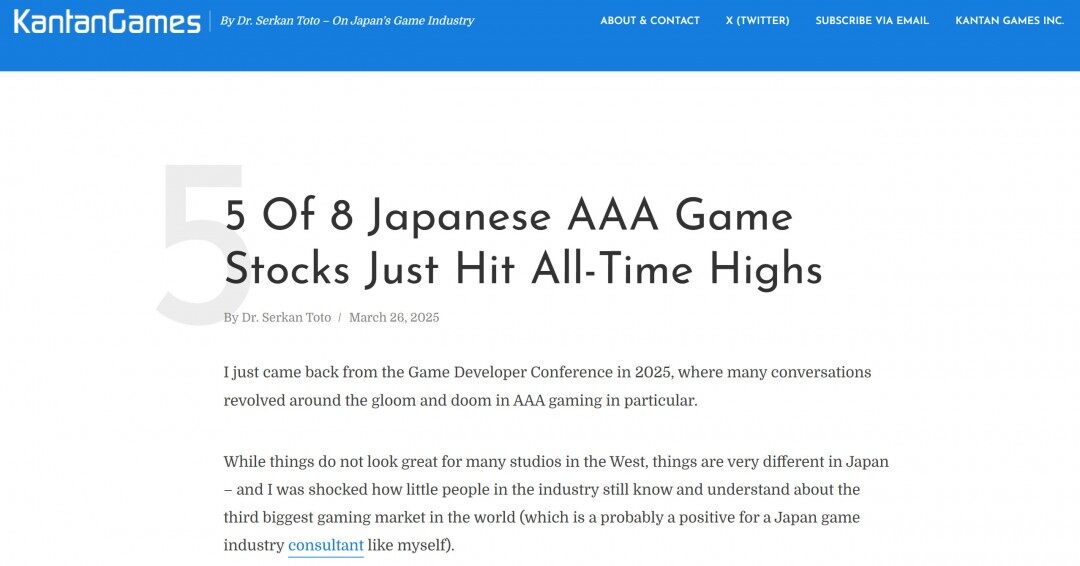Follow the "consultant" hyperlink
This screenshot has width=1080, height=566.
coord(325,545)
